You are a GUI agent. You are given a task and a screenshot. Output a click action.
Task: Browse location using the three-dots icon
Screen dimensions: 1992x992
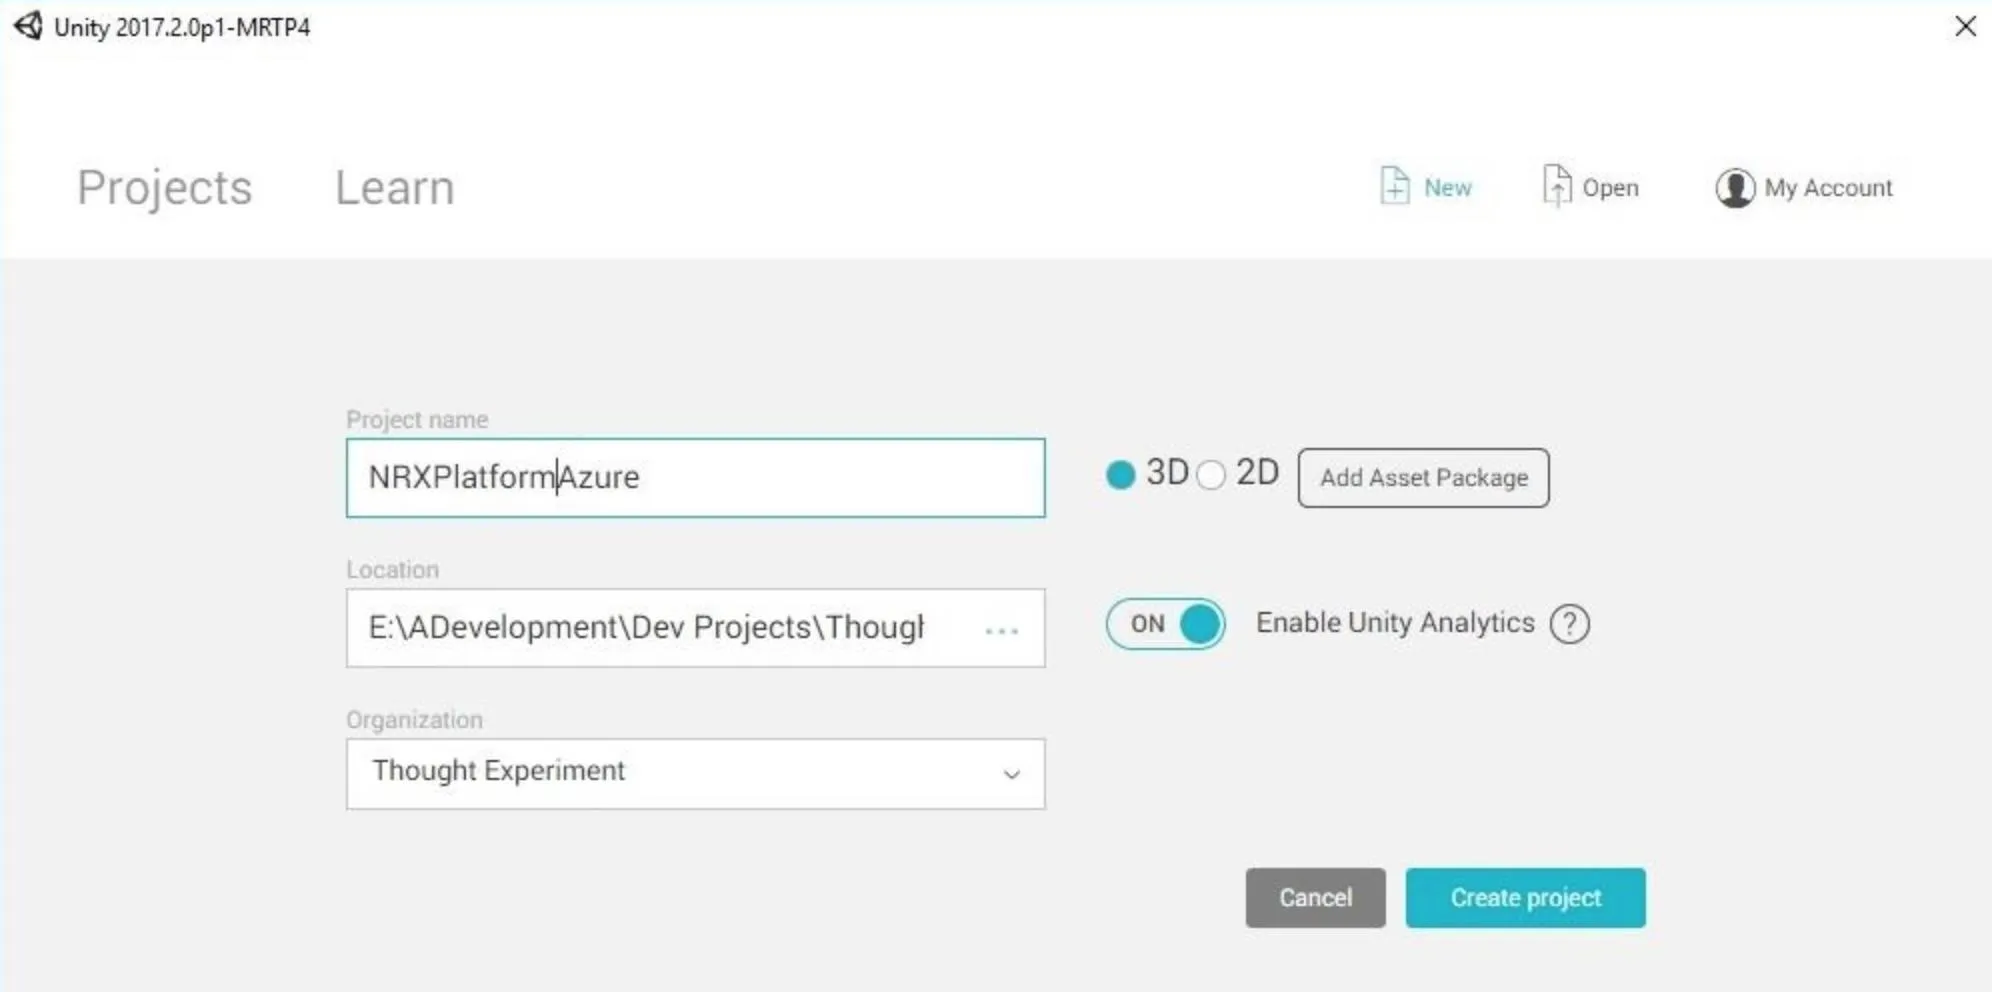tap(1001, 631)
